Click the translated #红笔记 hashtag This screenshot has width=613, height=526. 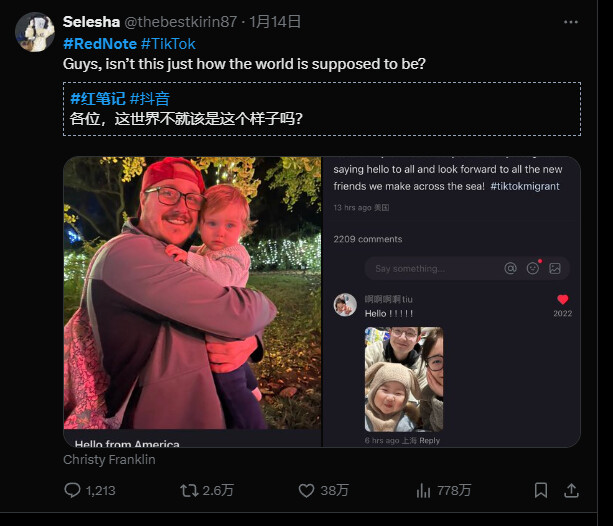click(x=98, y=98)
